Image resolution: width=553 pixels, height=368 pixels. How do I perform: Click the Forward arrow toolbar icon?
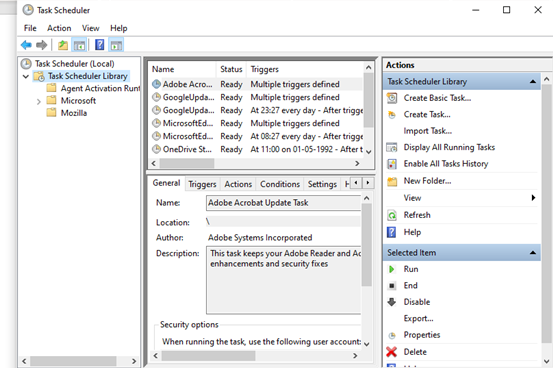(x=42, y=45)
